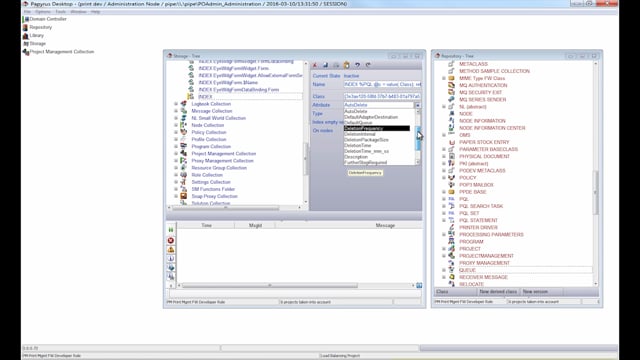Click the Policy Collection icon
Image resolution: width=640 pixels, height=360 pixels.
[x=184, y=132]
